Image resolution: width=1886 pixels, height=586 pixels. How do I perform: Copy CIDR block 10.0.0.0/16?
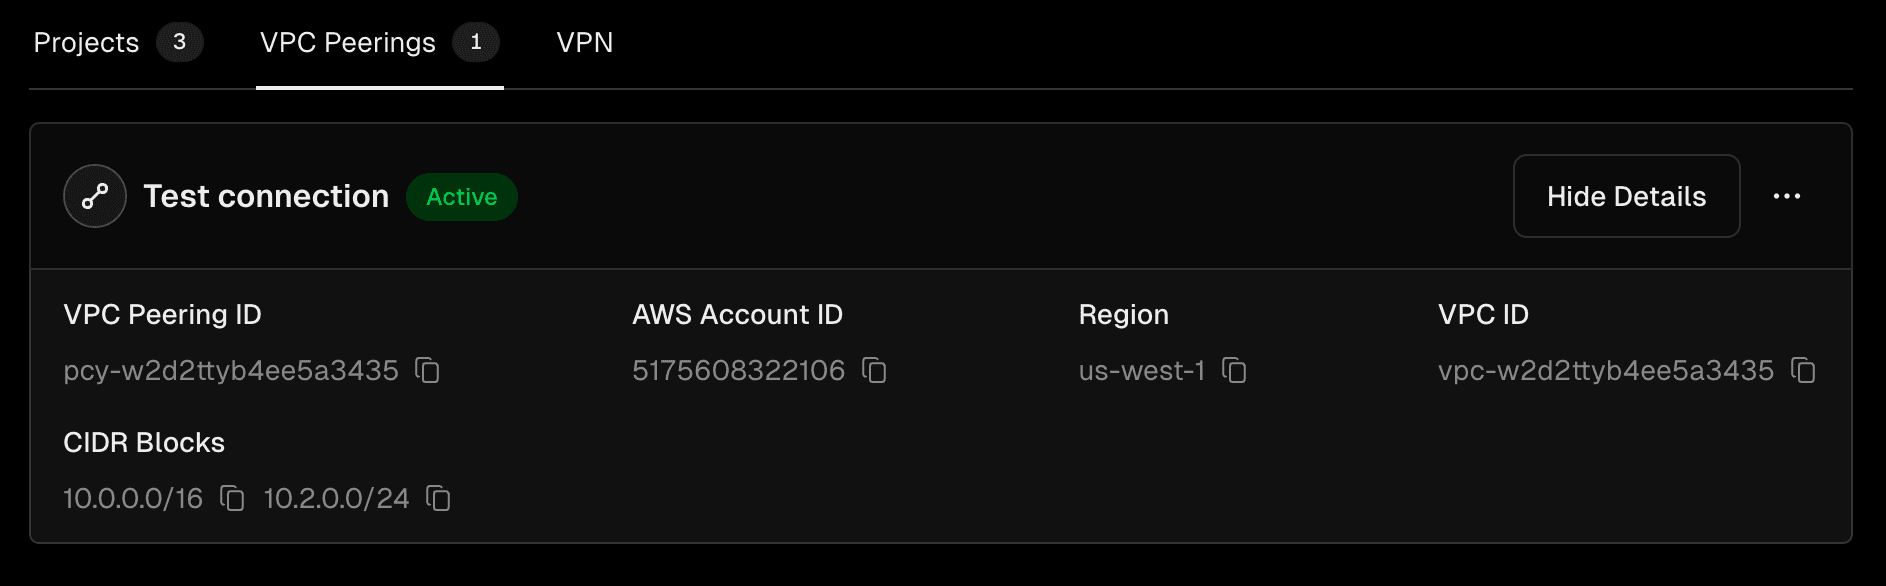[x=232, y=498]
